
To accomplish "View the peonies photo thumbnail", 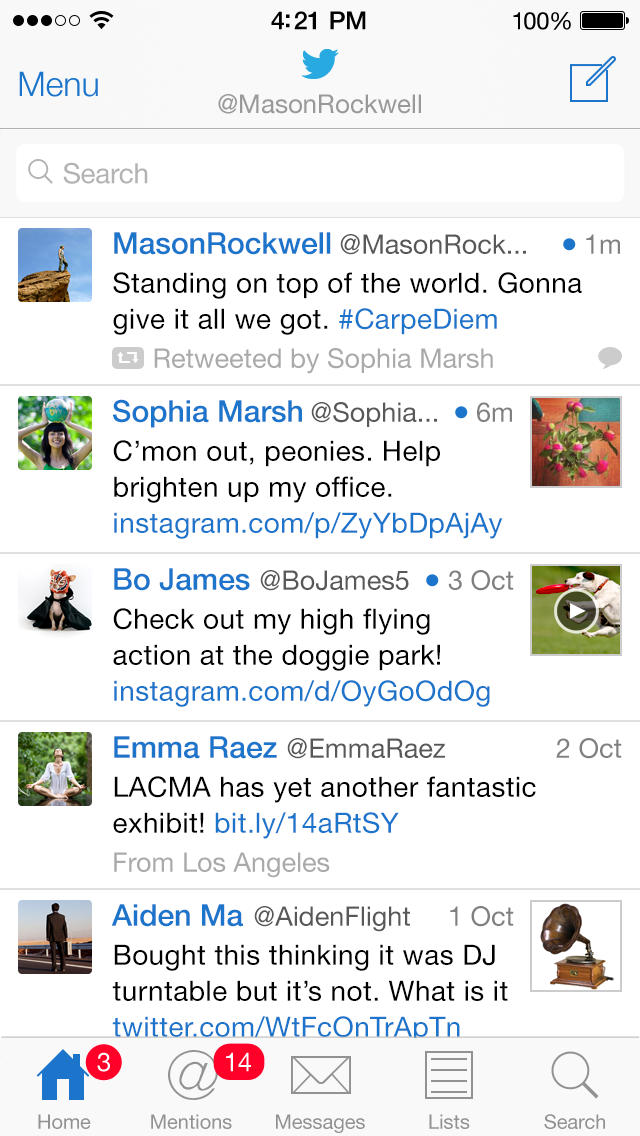I will (575, 441).
